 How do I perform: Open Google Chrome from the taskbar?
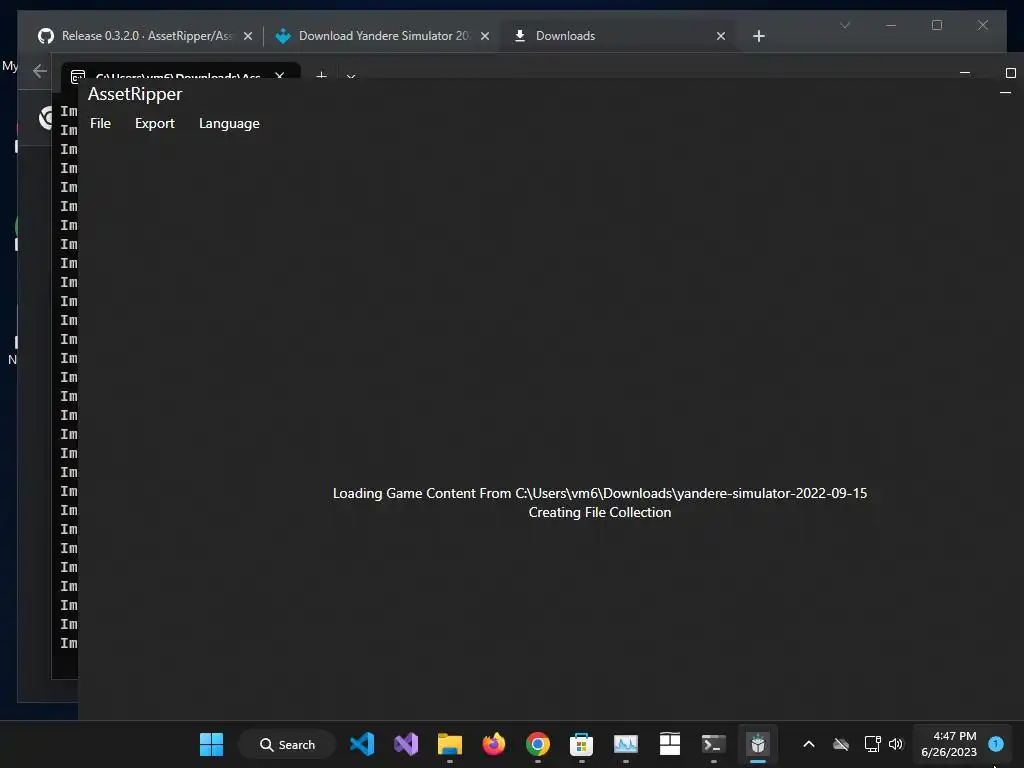pos(537,744)
